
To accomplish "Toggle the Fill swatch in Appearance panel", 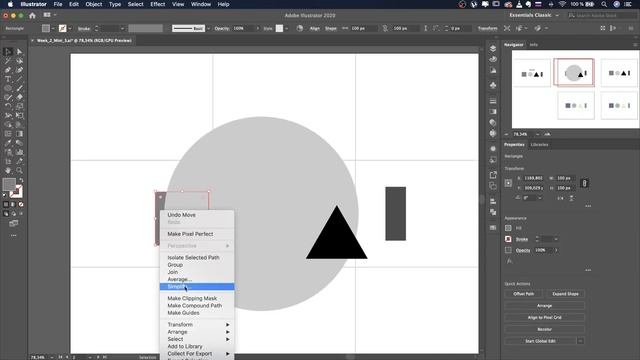I will point(508,228).
